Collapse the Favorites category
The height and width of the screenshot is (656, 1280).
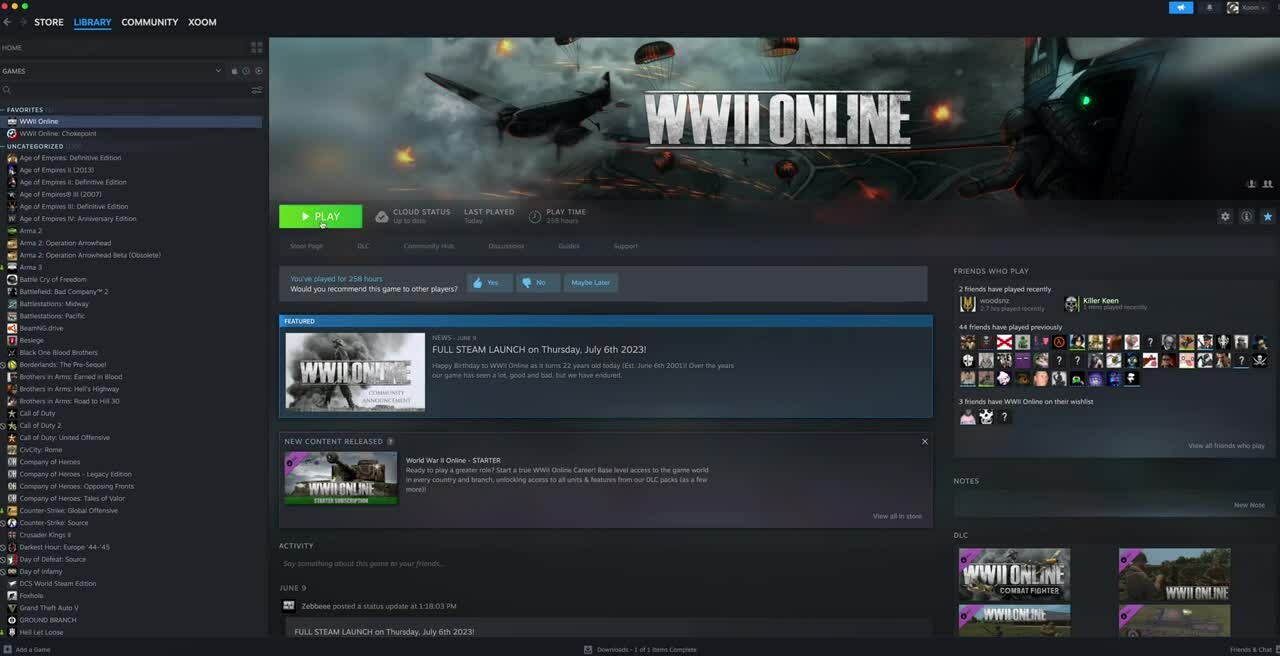click(x=4, y=110)
